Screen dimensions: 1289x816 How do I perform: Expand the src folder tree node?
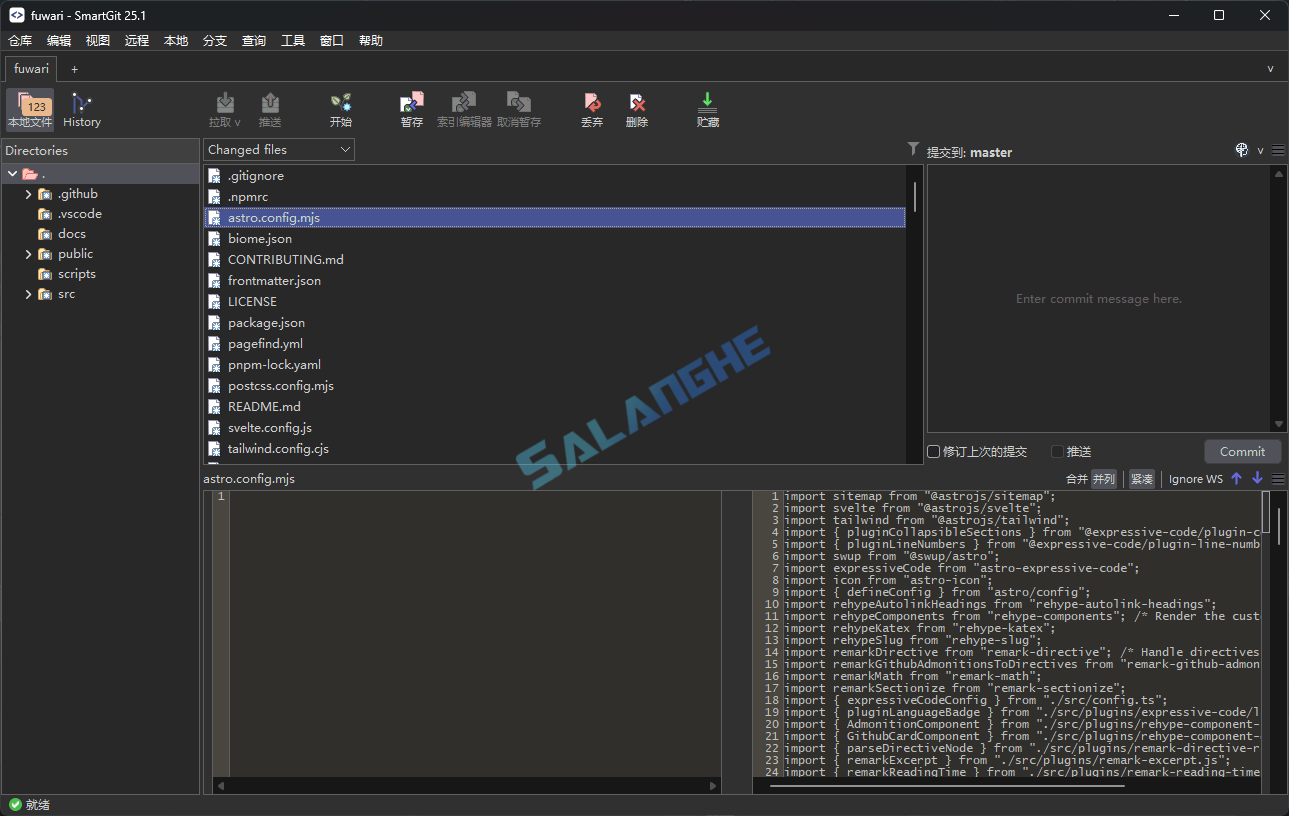click(29, 294)
